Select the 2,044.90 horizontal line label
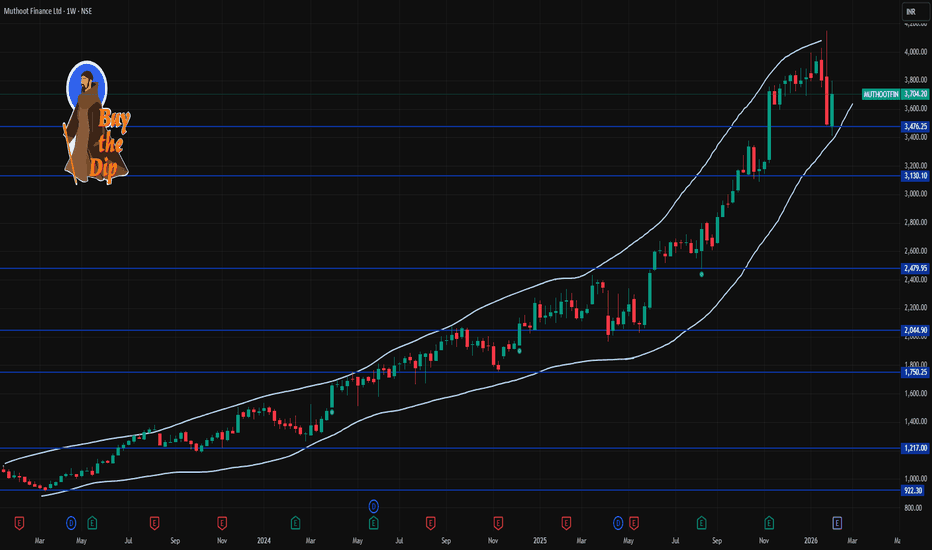The height and width of the screenshot is (550, 932). click(915, 330)
